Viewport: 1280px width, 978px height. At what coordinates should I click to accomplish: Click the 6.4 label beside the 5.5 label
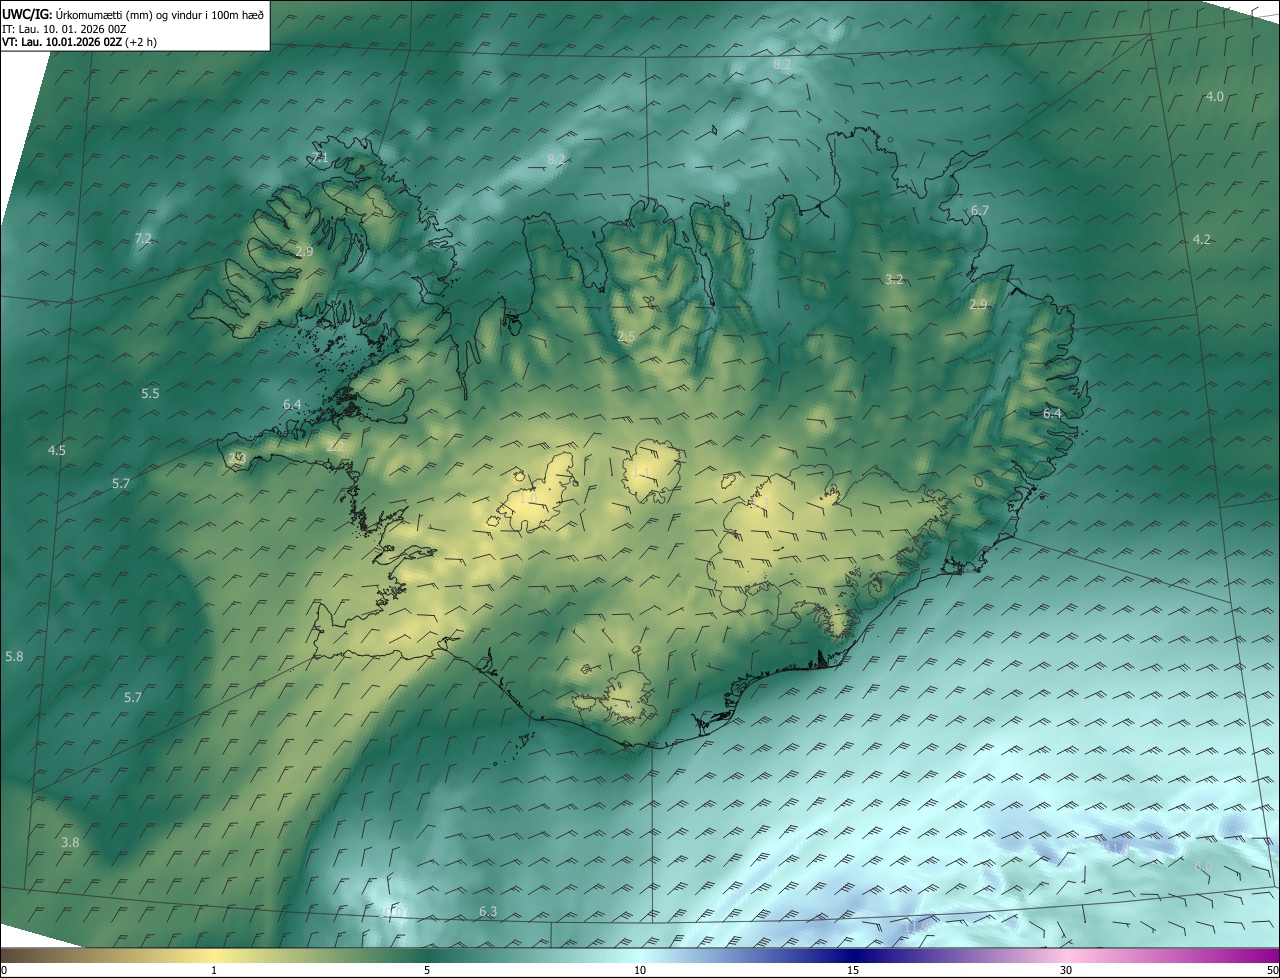click(292, 404)
